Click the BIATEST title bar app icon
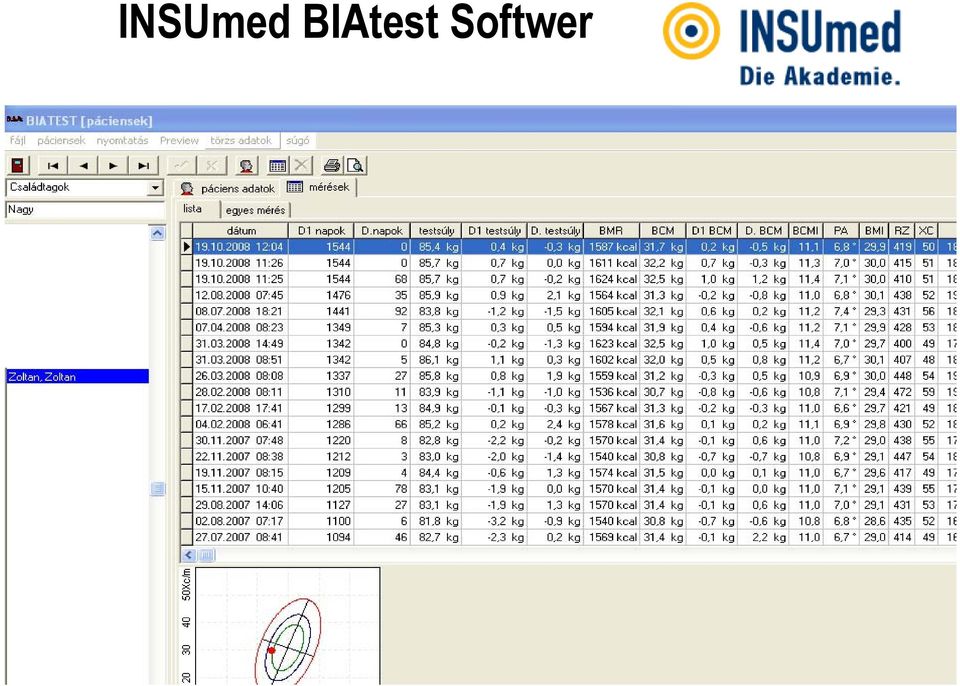 [15, 119]
